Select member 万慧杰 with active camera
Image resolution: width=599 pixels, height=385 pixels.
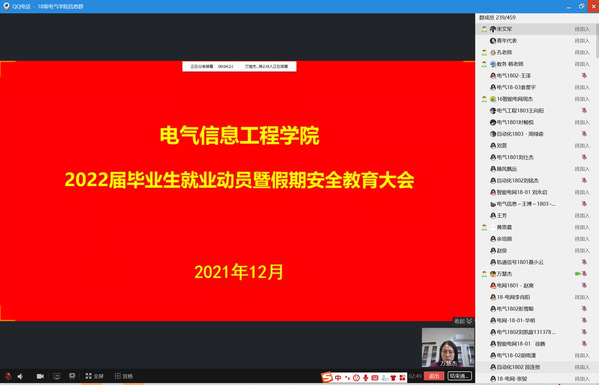535,274
